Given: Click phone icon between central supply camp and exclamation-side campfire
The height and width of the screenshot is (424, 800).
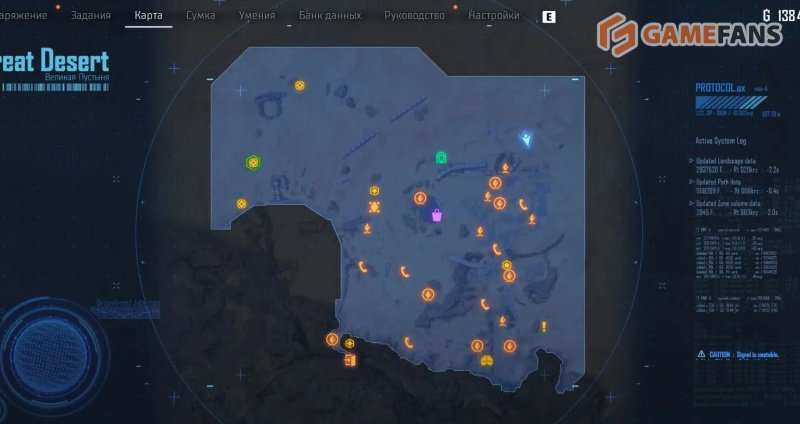Looking at the screenshot, I should [x=485, y=305].
